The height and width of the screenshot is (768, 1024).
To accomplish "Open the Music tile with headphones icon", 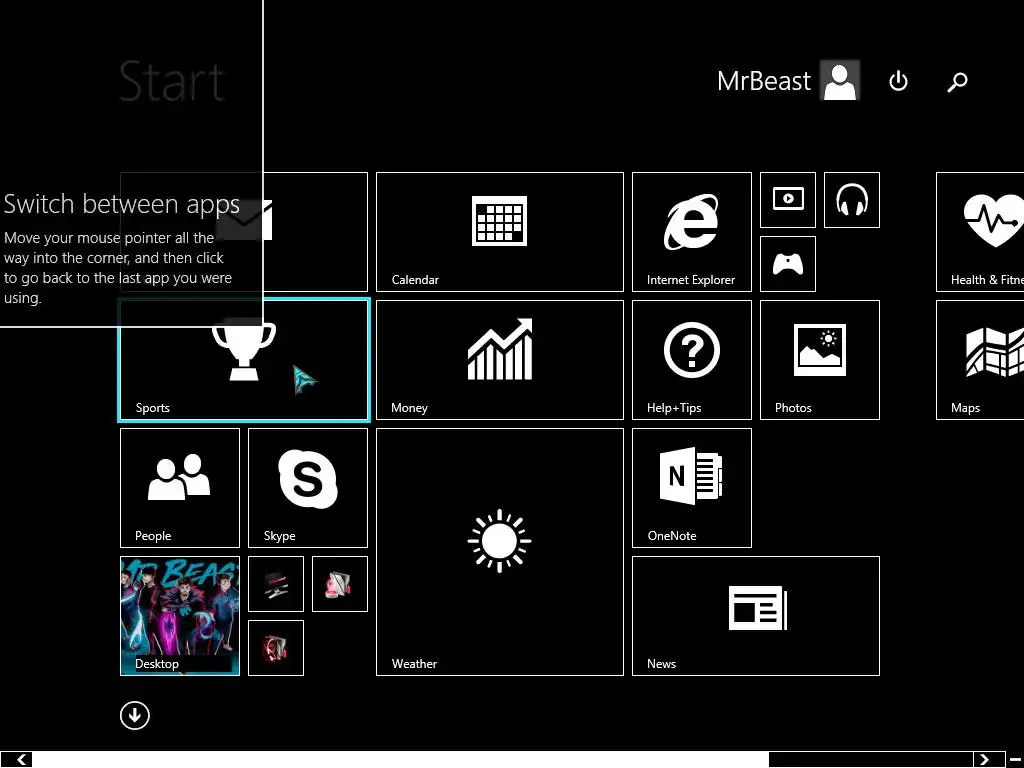I will point(852,200).
